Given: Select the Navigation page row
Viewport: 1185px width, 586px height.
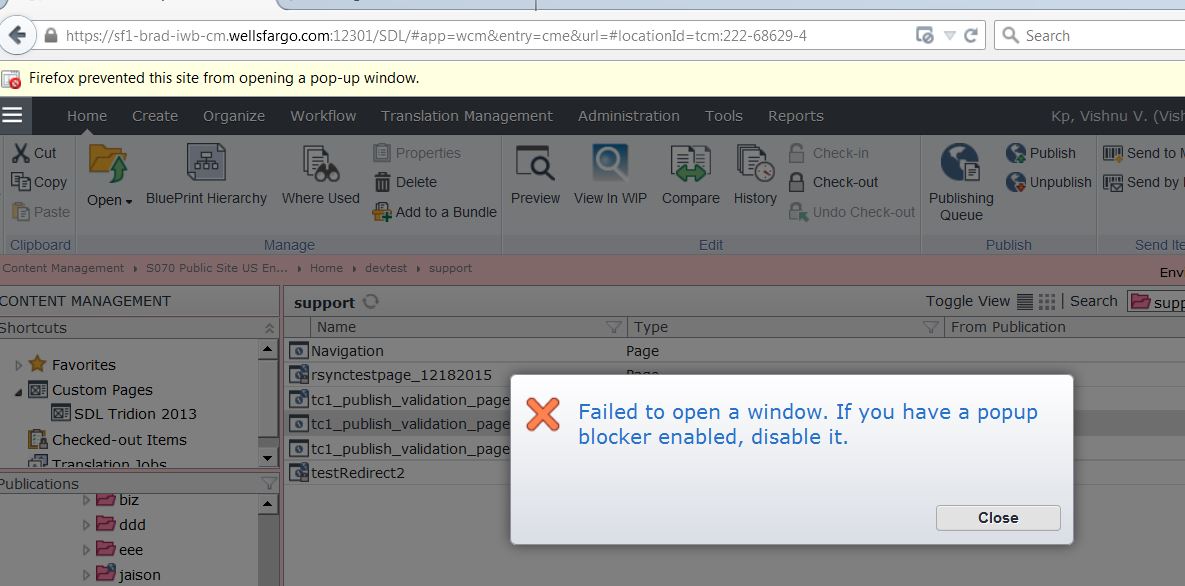Looking at the screenshot, I should tap(733, 351).
